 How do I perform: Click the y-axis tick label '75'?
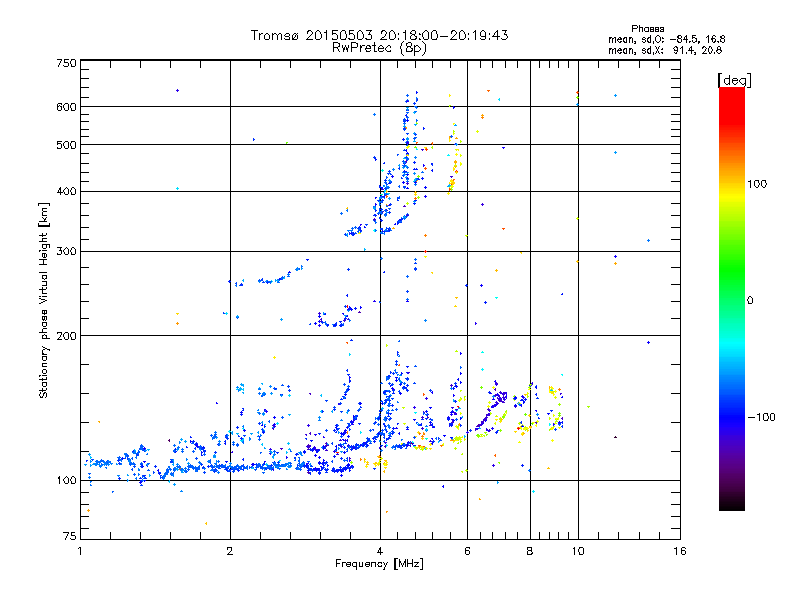coord(70,536)
